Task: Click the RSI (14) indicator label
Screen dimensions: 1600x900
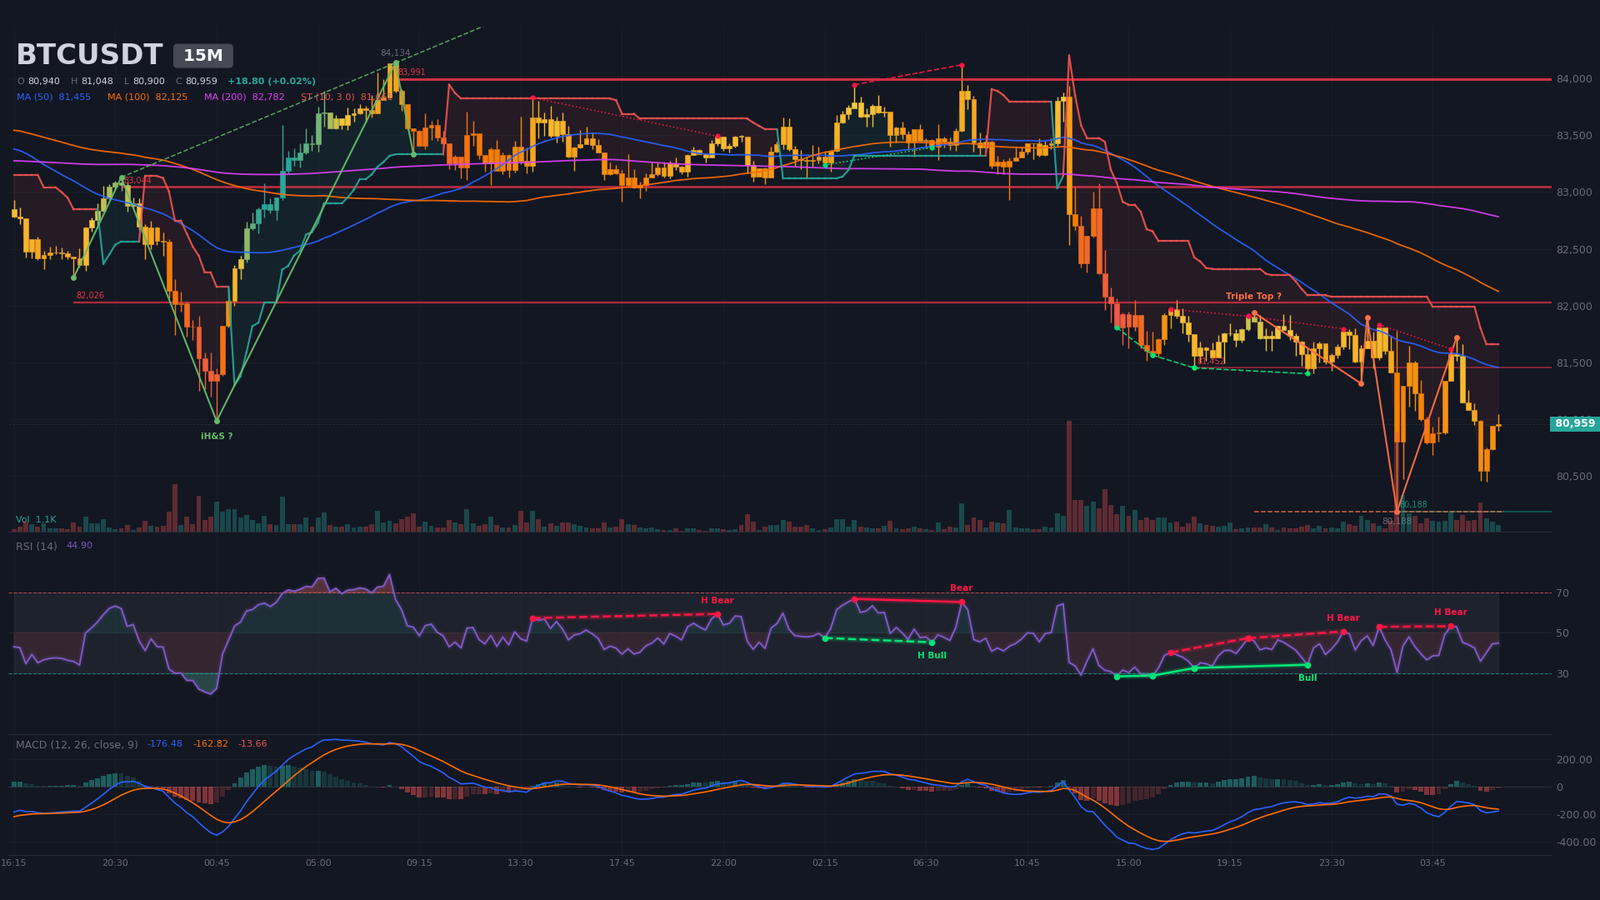Action: click(x=36, y=546)
